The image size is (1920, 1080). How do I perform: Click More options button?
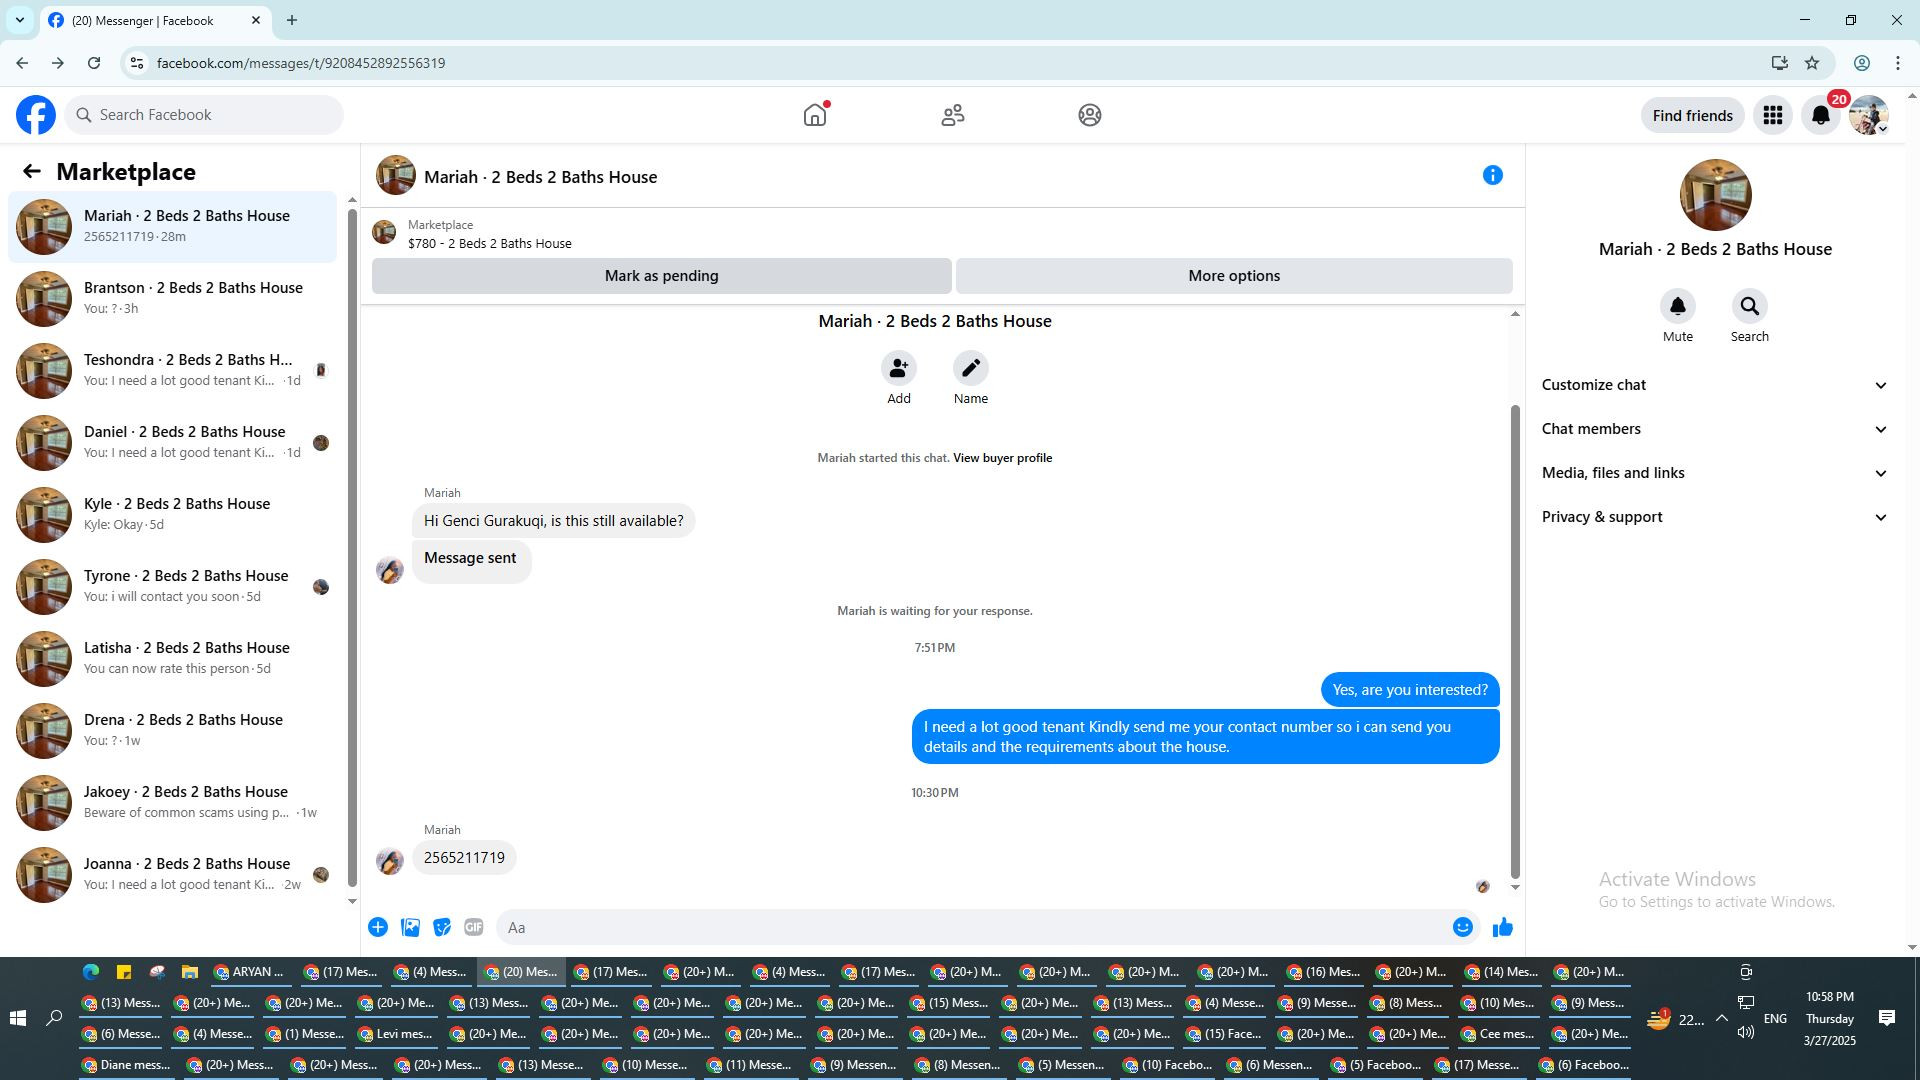pyautogui.click(x=1234, y=276)
